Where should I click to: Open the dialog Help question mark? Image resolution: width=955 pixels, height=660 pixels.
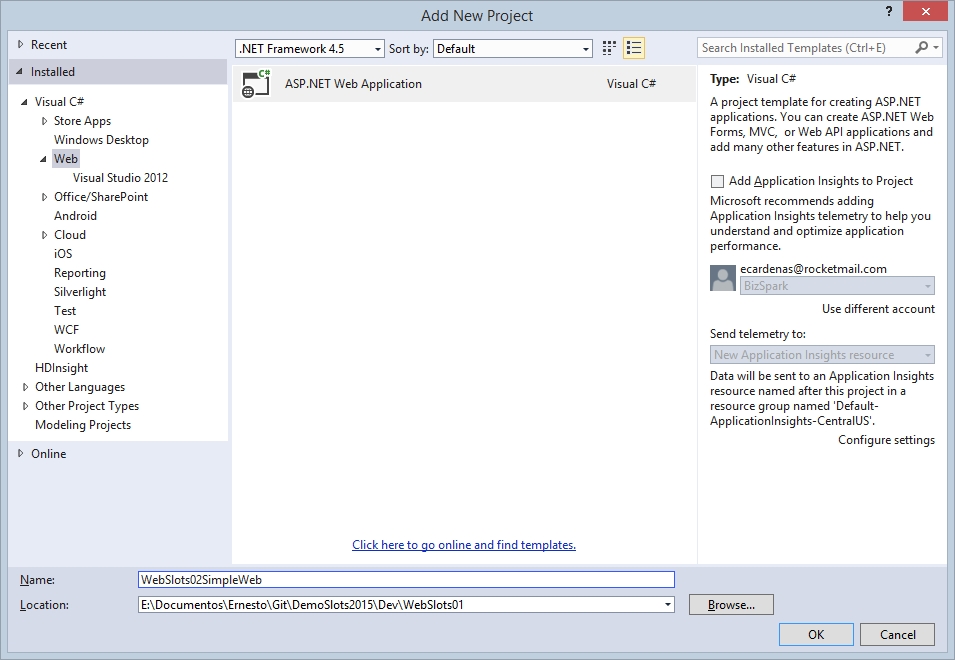[889, 12]
